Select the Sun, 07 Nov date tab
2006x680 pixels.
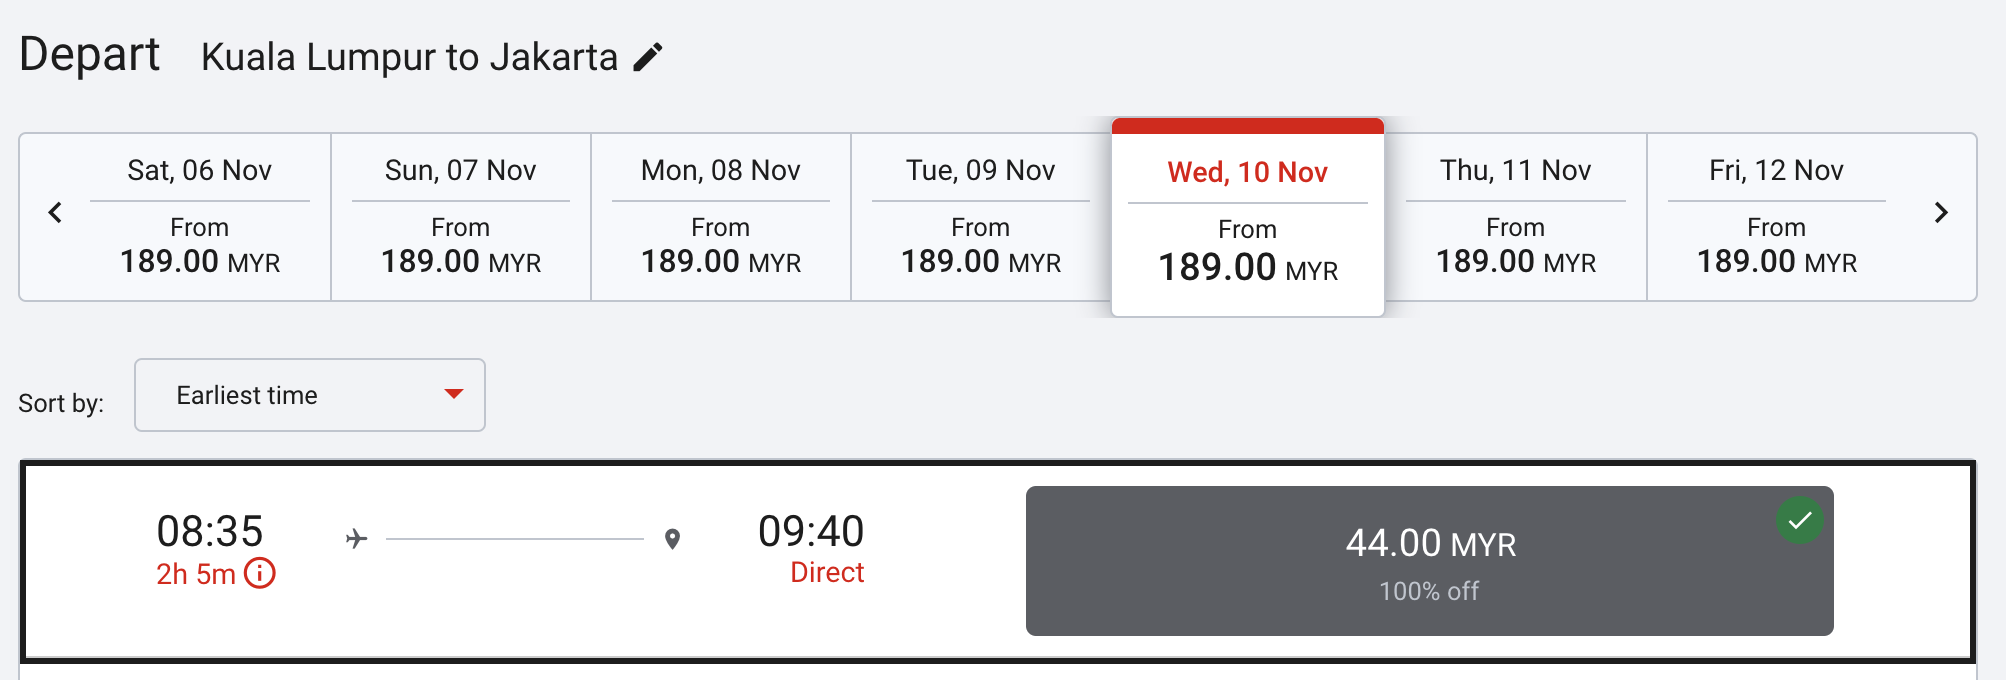point(461,217)
